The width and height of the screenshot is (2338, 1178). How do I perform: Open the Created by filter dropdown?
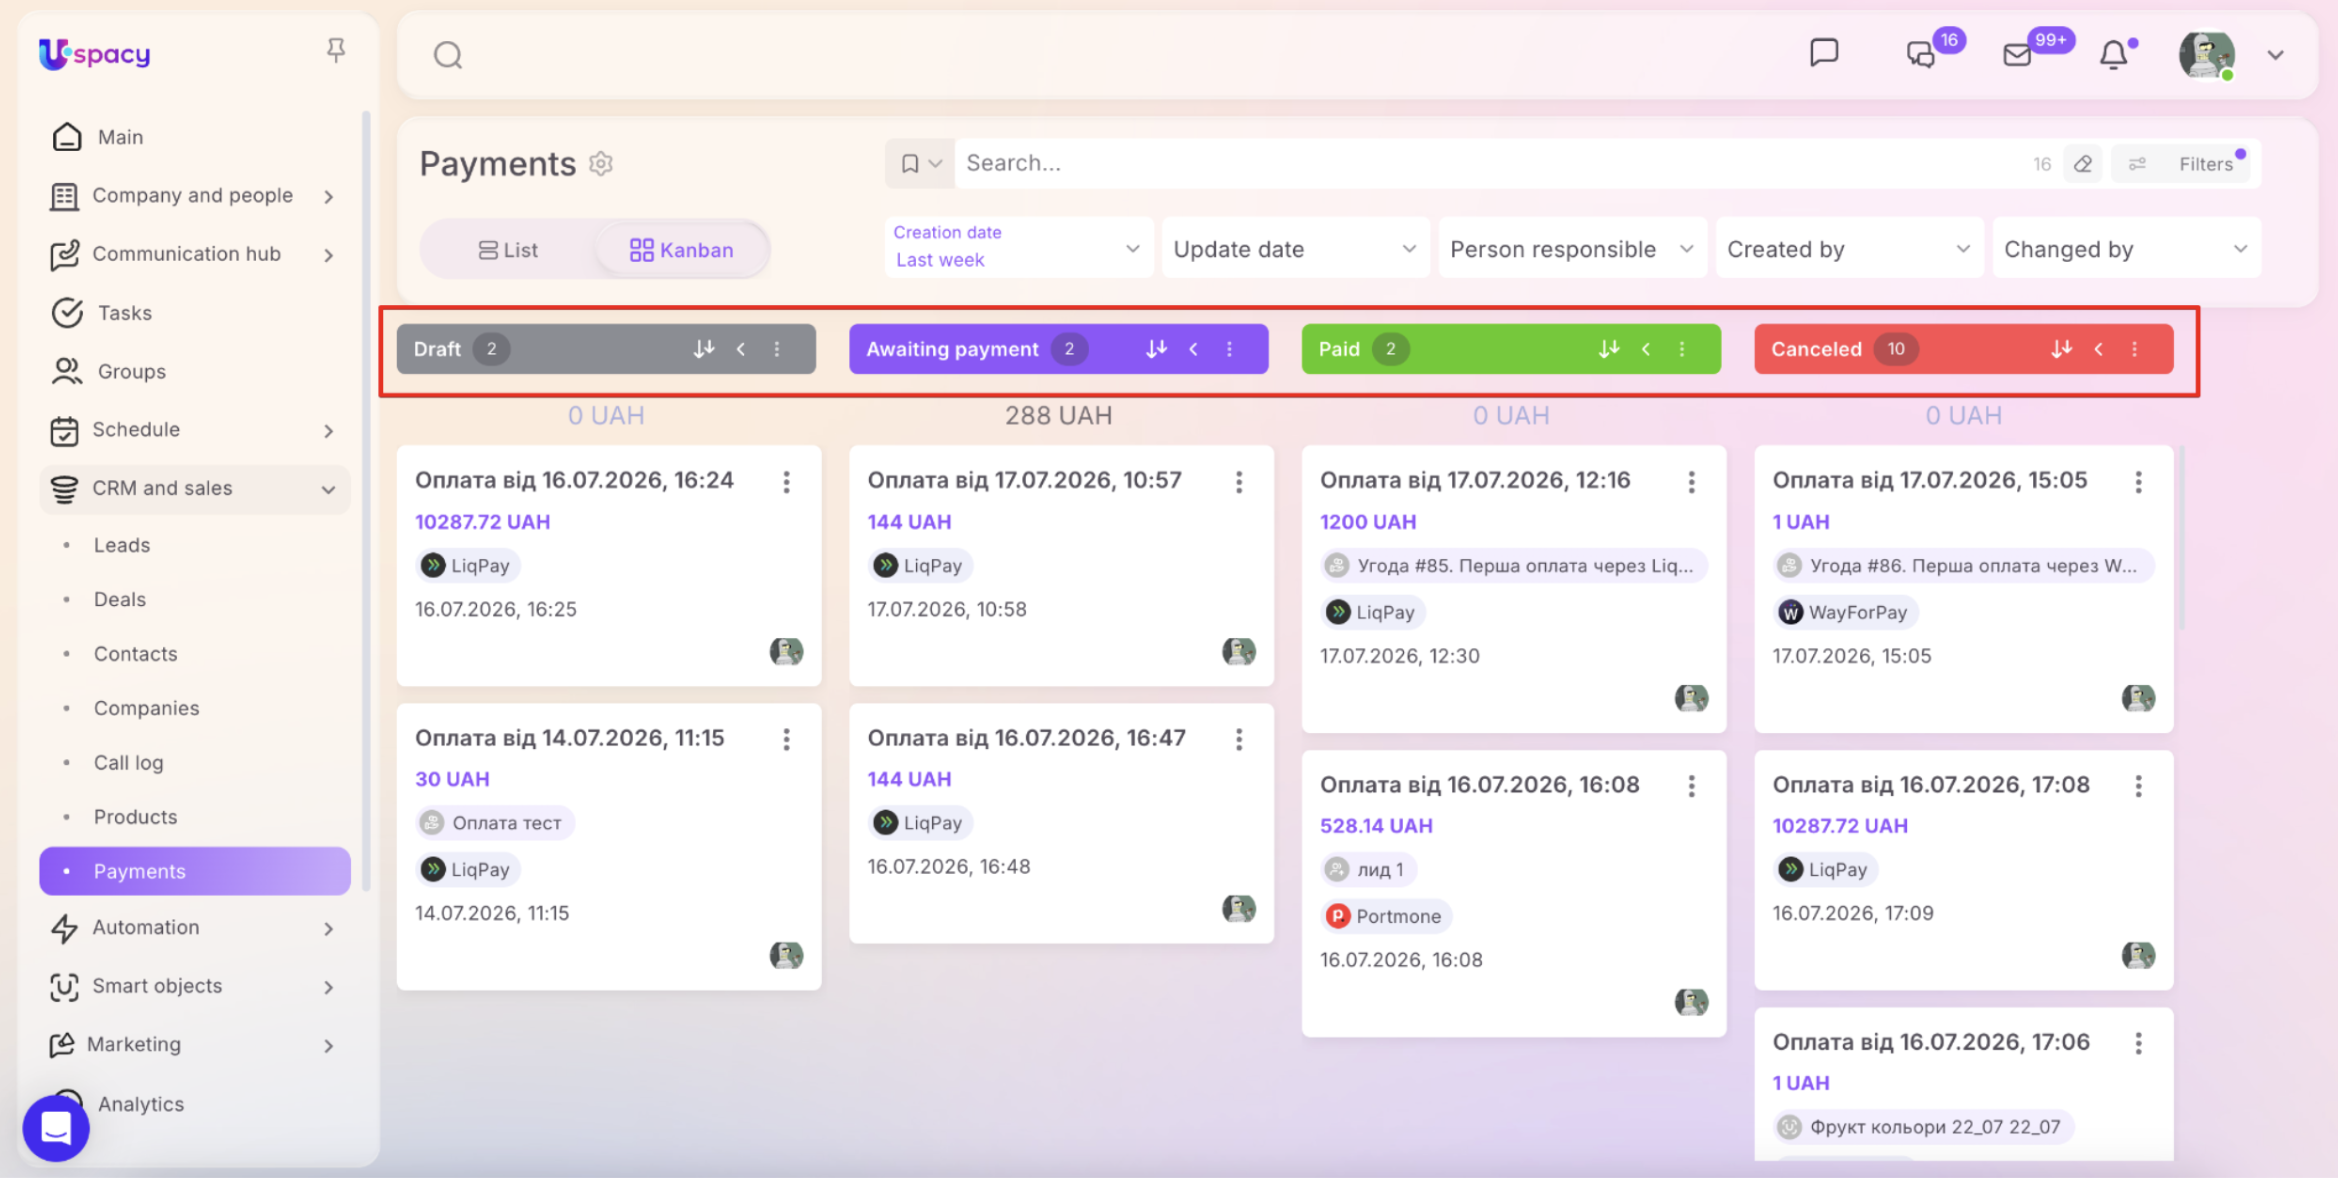[x=1849, y=249]
